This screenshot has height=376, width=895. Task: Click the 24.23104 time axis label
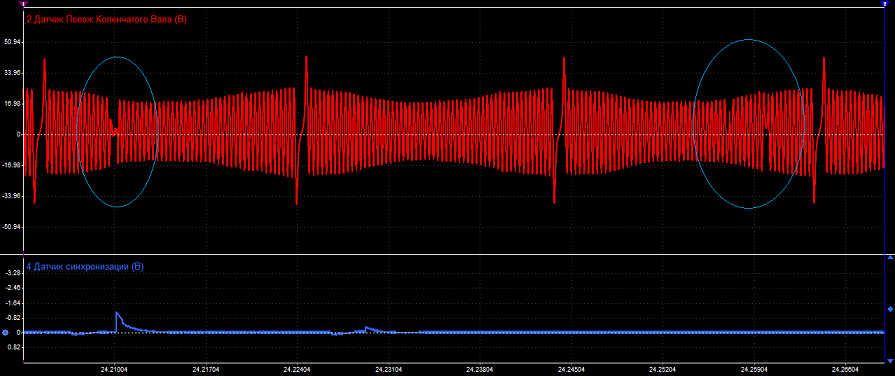pos(389,370)
